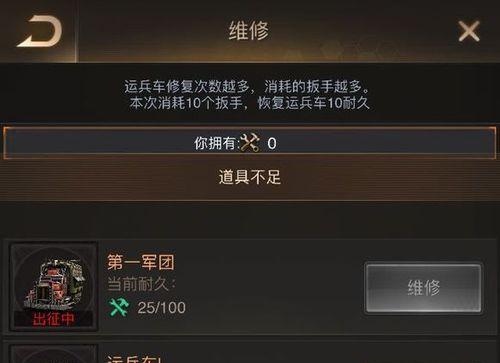Tap the 维修 title in header
Screen dimensions: 500x363
pos(249,31)
